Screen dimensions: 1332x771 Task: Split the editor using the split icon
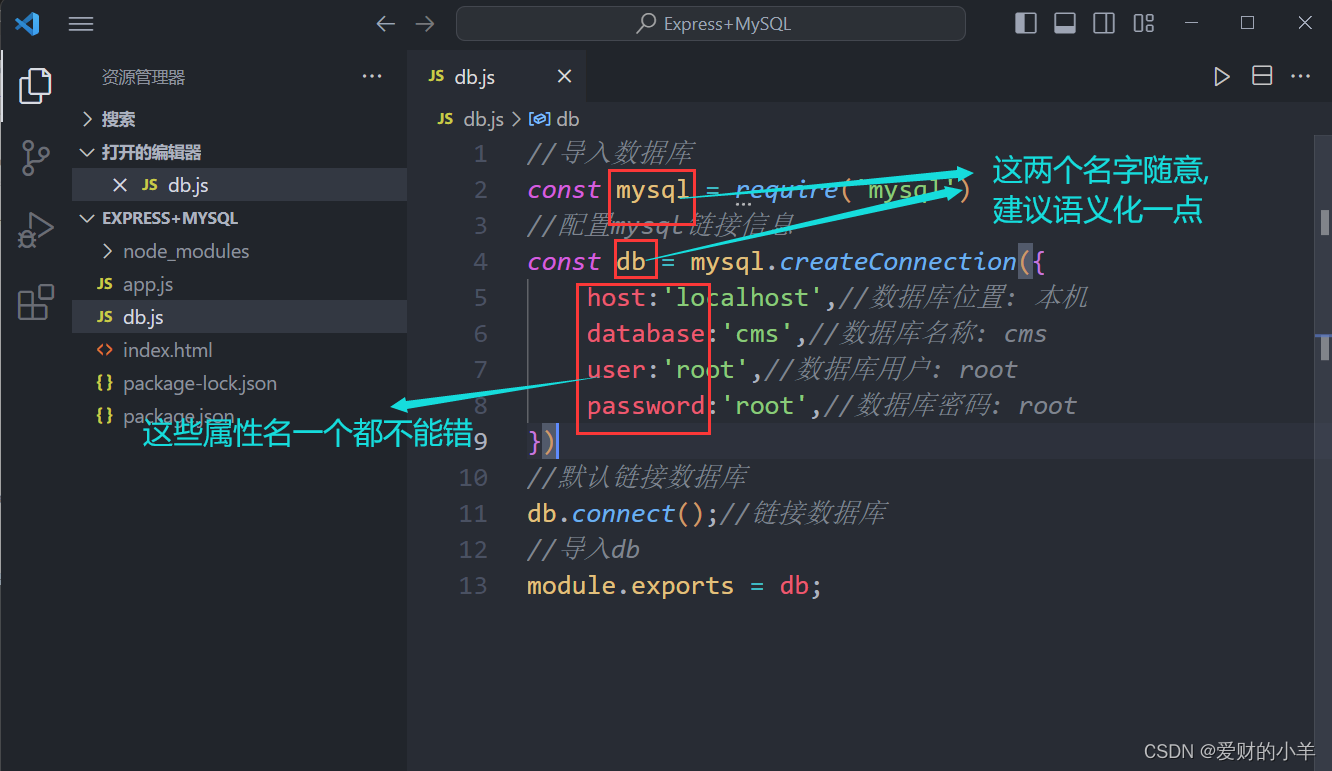click(x=1261, y=75)
